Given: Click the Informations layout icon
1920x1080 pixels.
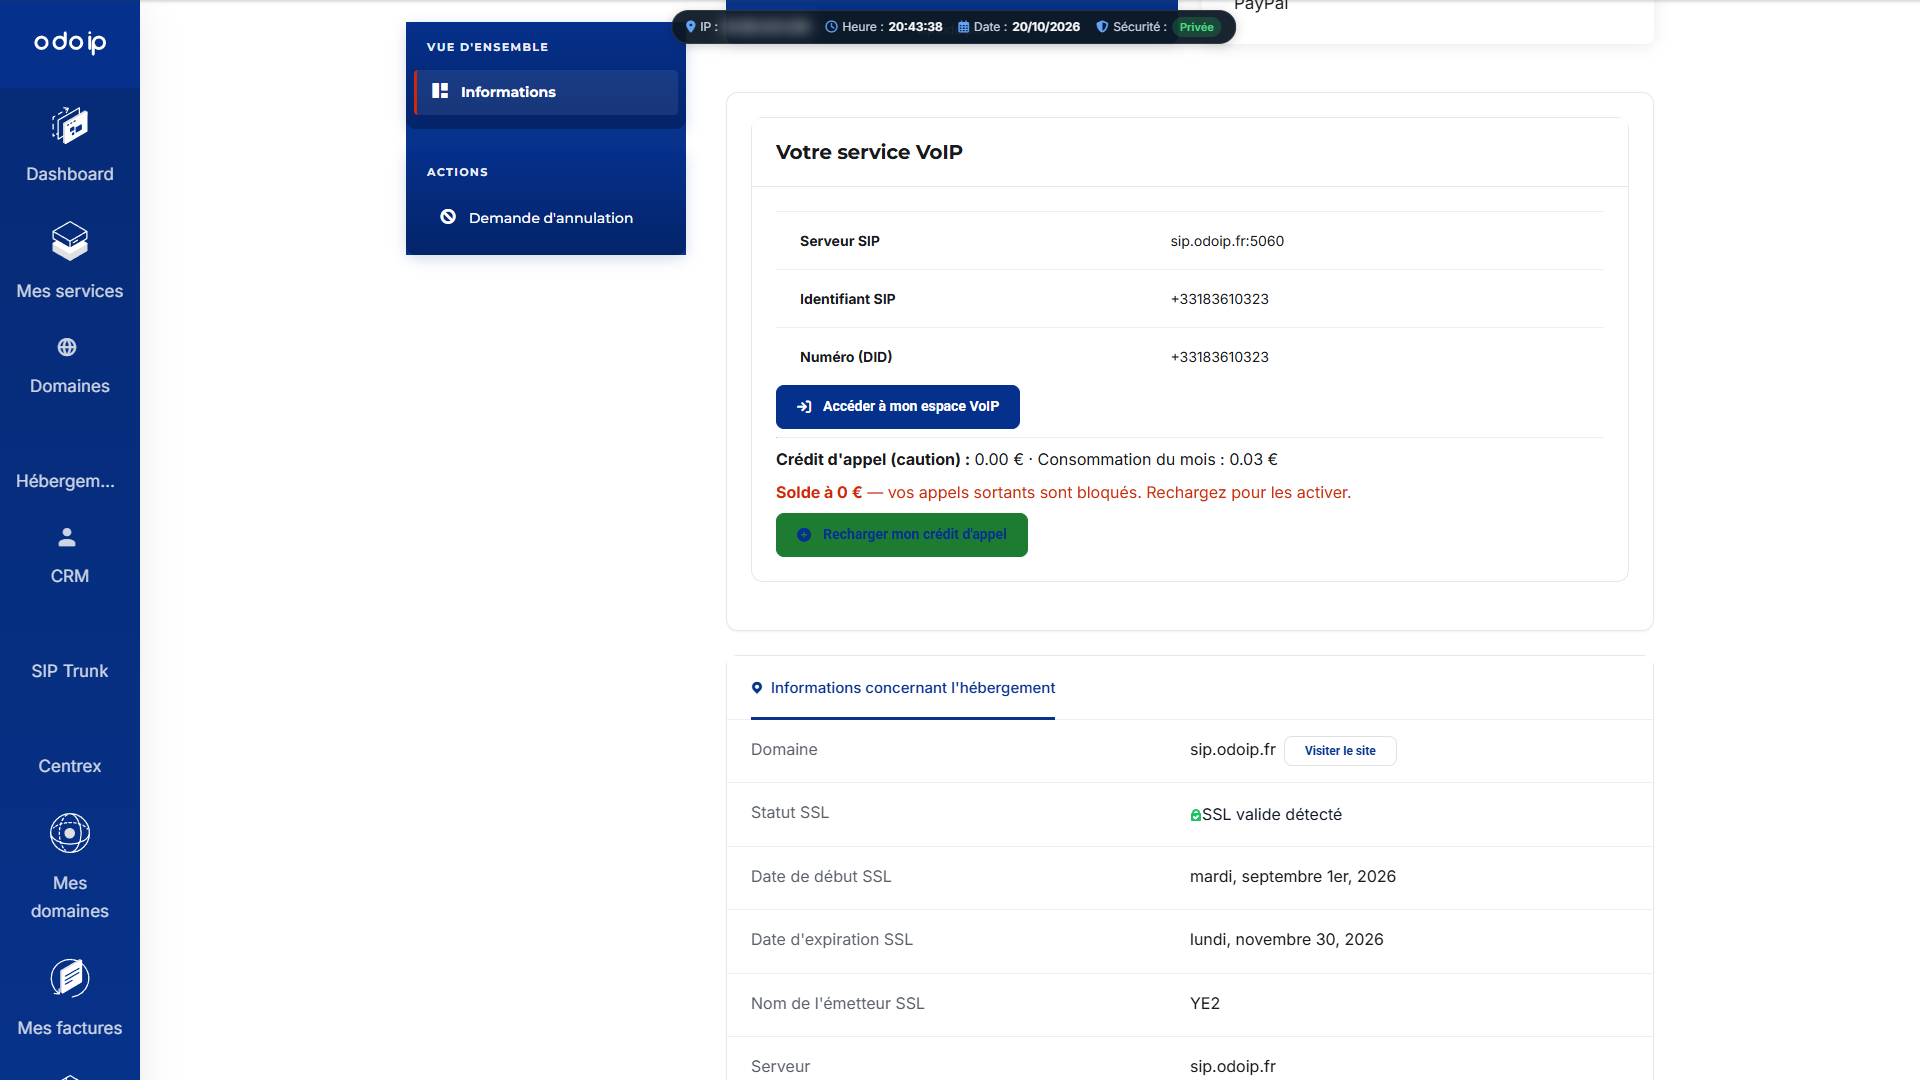Looking at the screenshot, I should 440,91.
